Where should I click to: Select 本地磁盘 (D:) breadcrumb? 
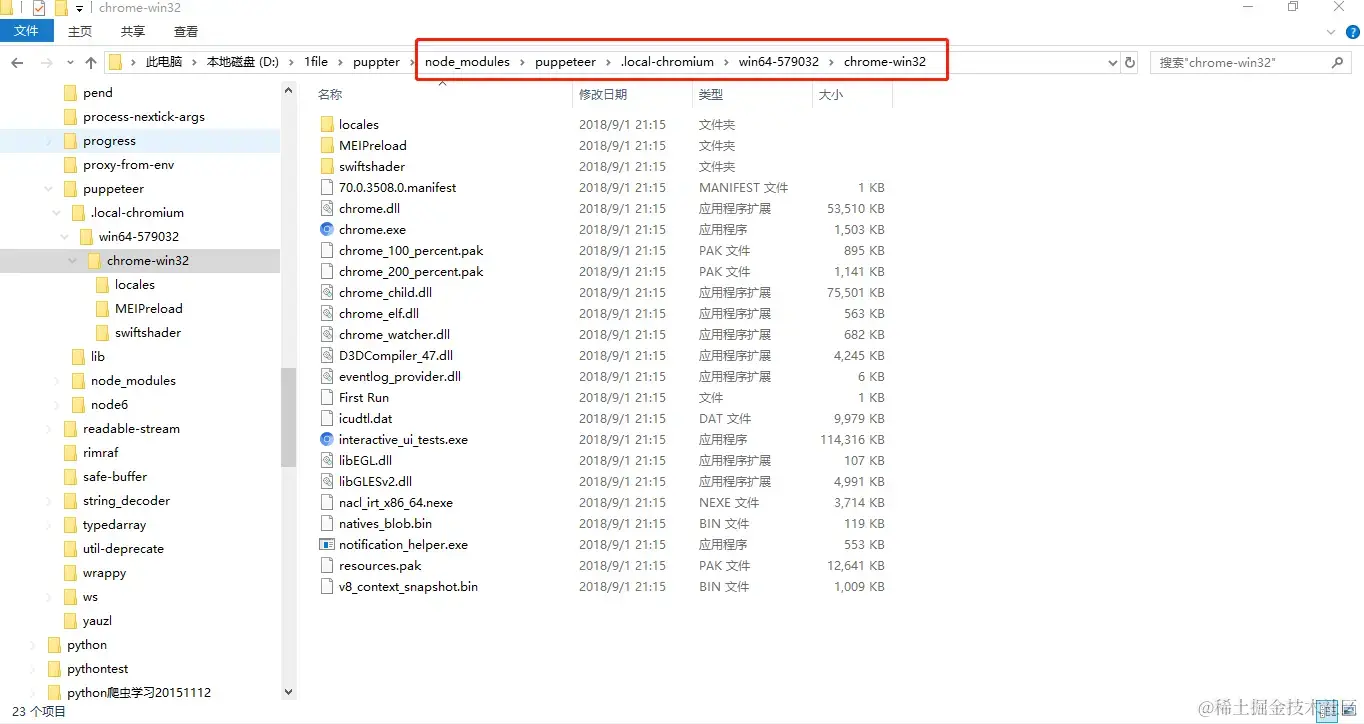tap(243, 62)
